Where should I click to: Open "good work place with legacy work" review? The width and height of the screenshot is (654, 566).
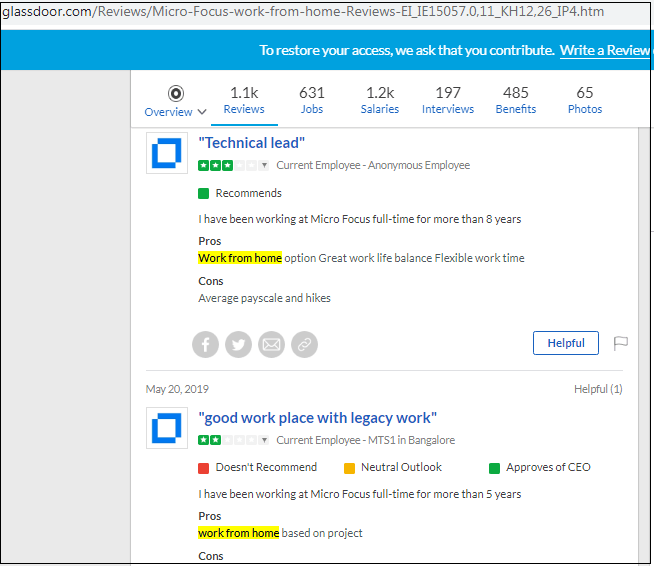point(317,418)
